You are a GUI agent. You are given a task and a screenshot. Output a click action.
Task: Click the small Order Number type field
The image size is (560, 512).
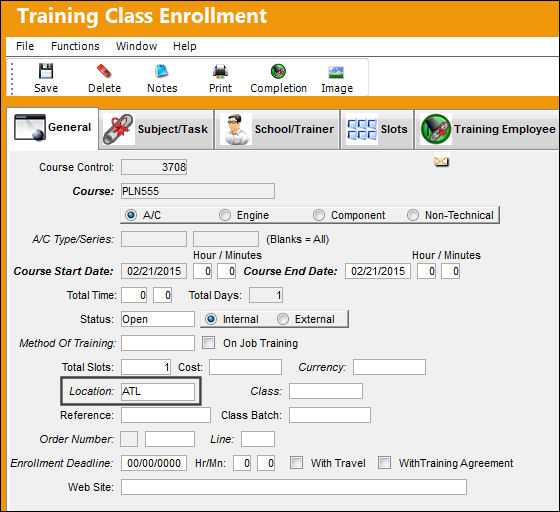[129, 439]
